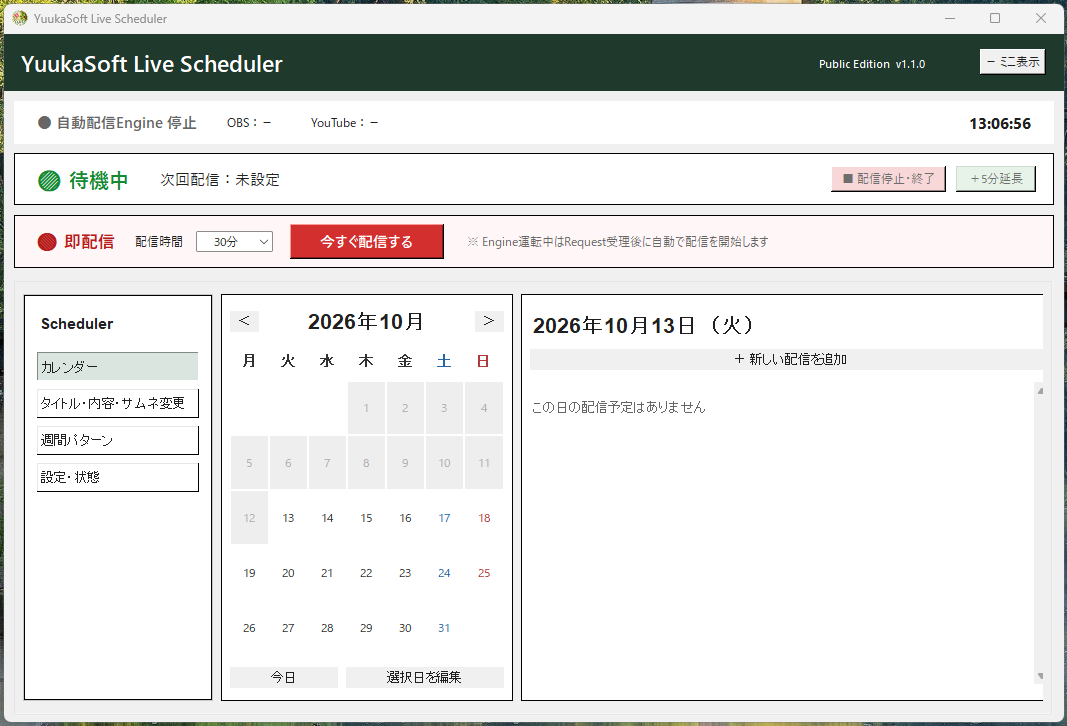The width and height of the screenshot is (1067, 726).
Task: Go to next month with > arrow
Action: point(489,321)
